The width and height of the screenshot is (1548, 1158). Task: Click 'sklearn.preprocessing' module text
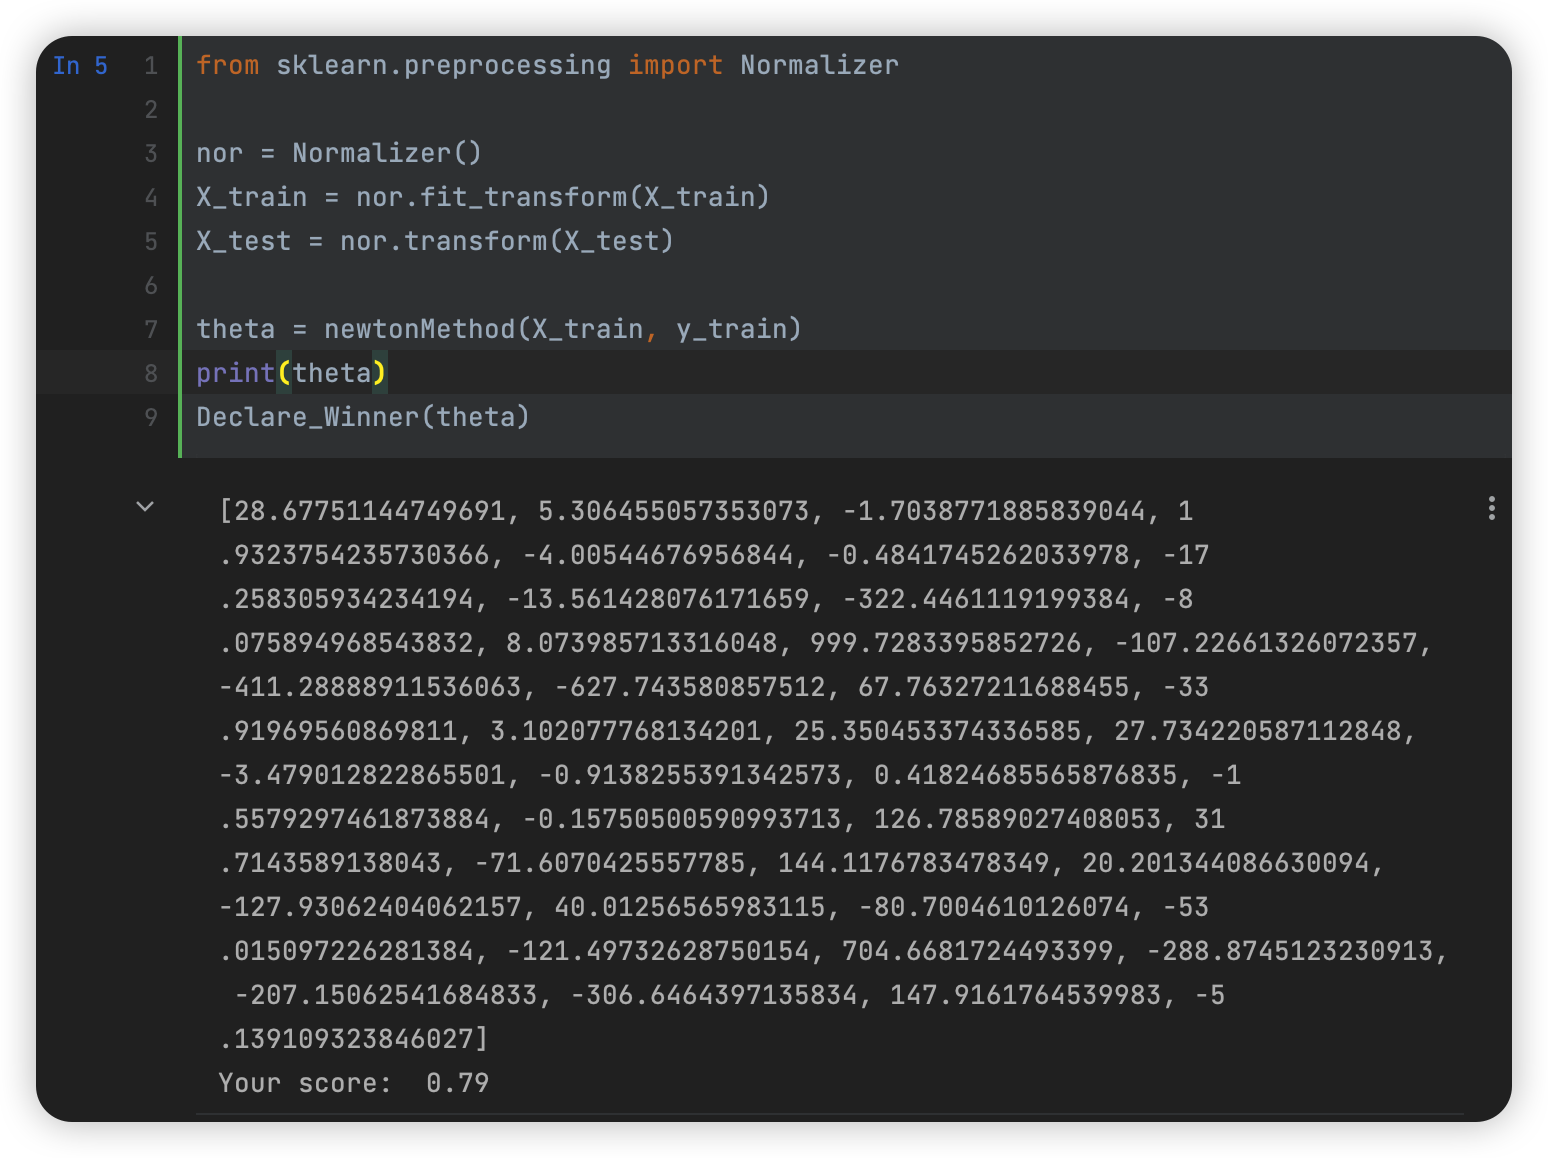pyautogui.click(x=443, y=66)
